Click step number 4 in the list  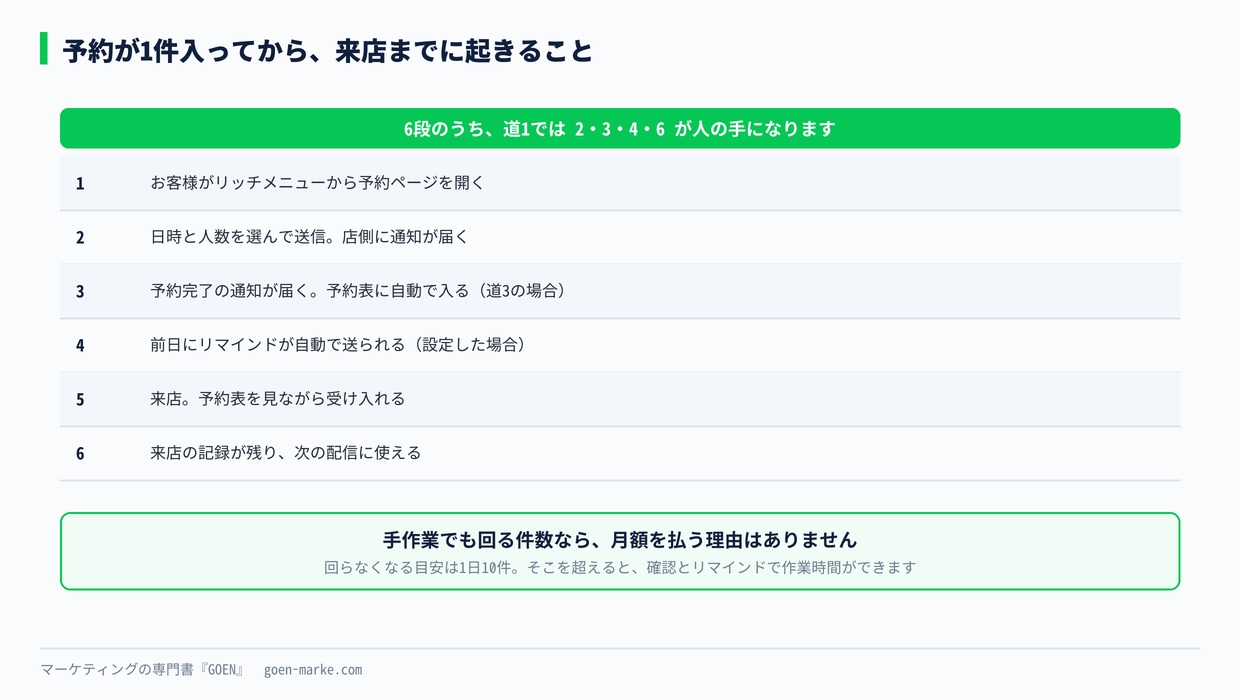pyautogui.click(x=80, y=345)
